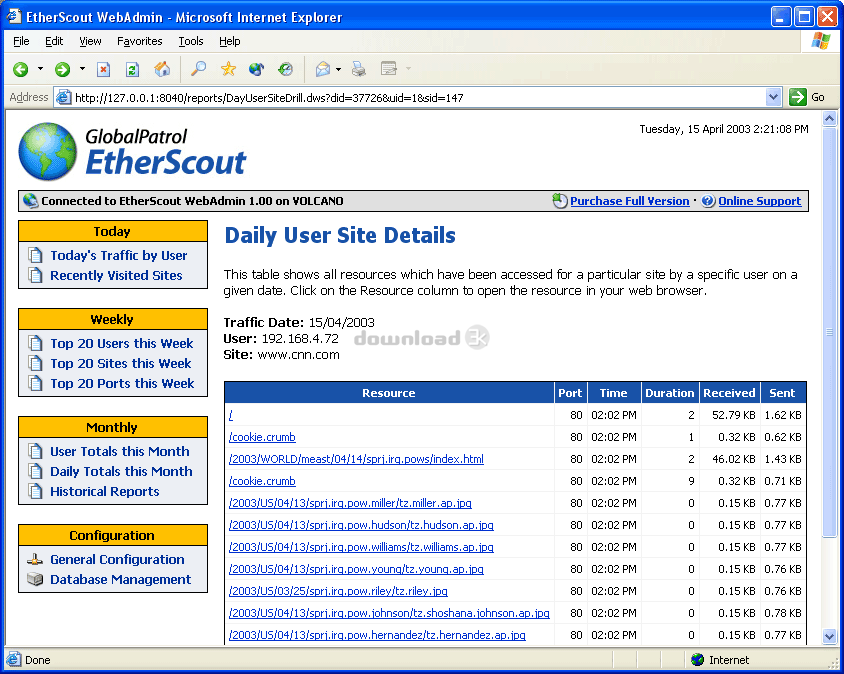Open the address bar URL dropdown
This screenshot has width=844, height=674.
coord(773,97)
